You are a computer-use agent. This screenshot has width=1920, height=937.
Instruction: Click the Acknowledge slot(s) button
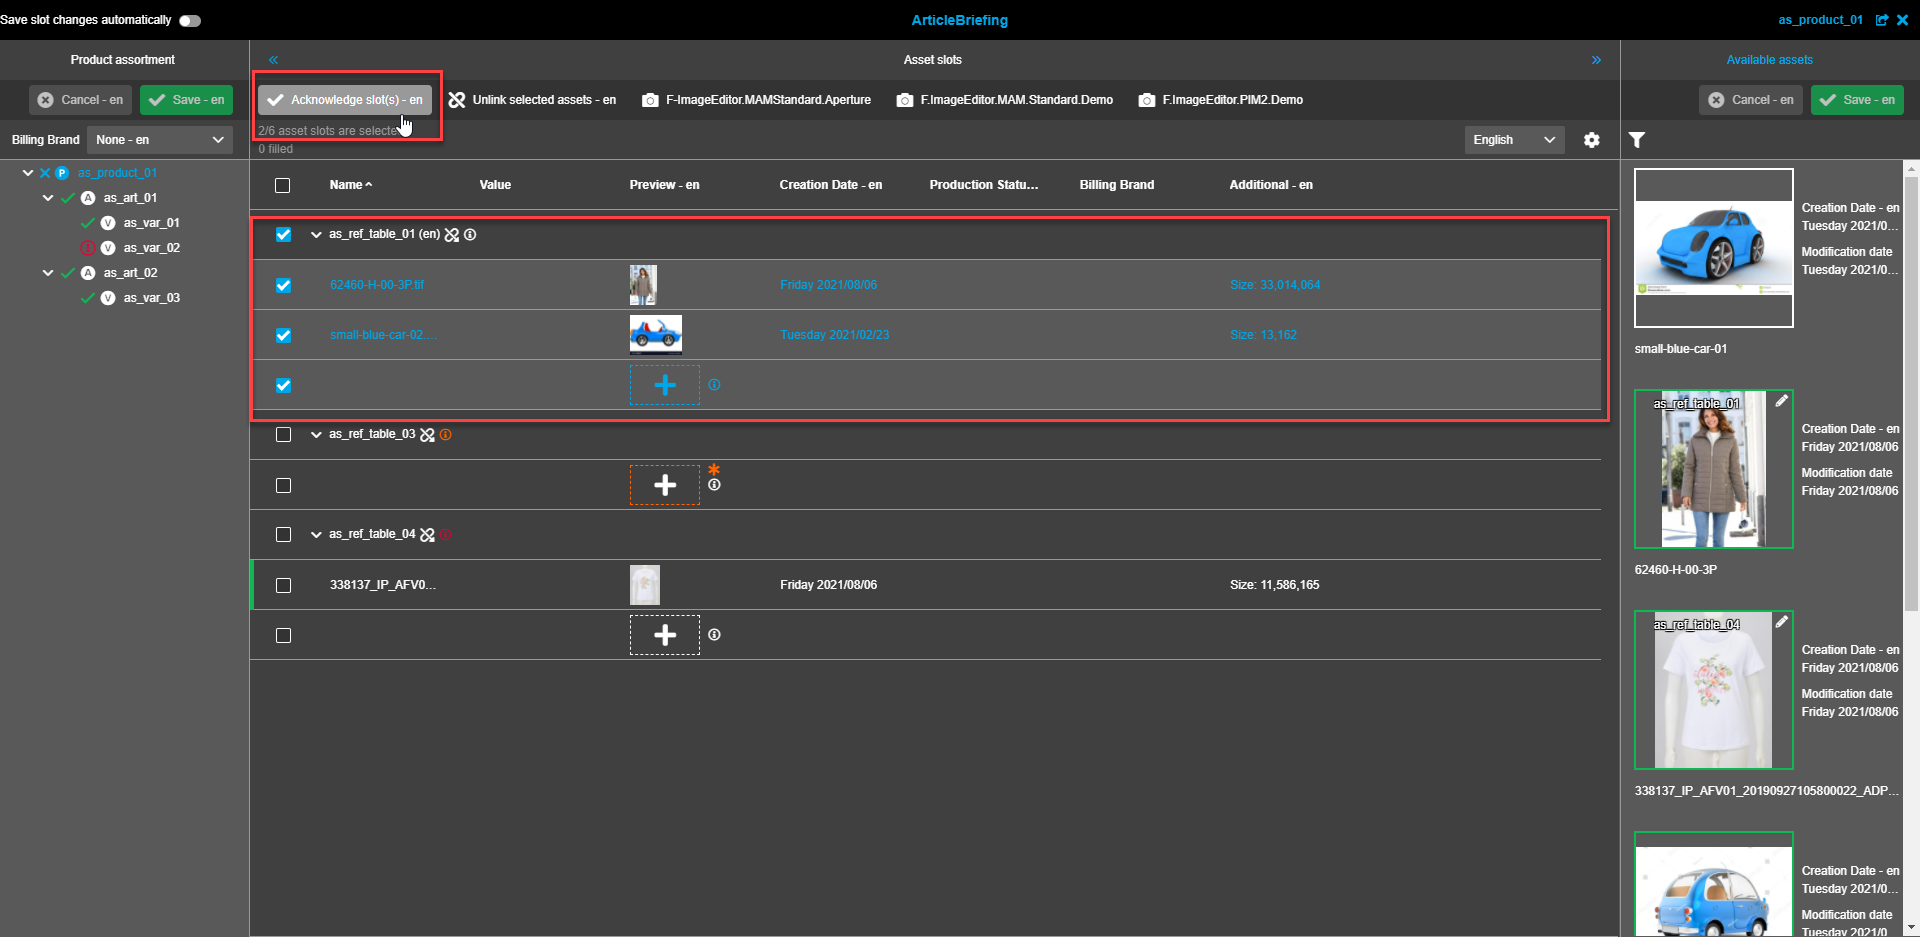(344, 100)
